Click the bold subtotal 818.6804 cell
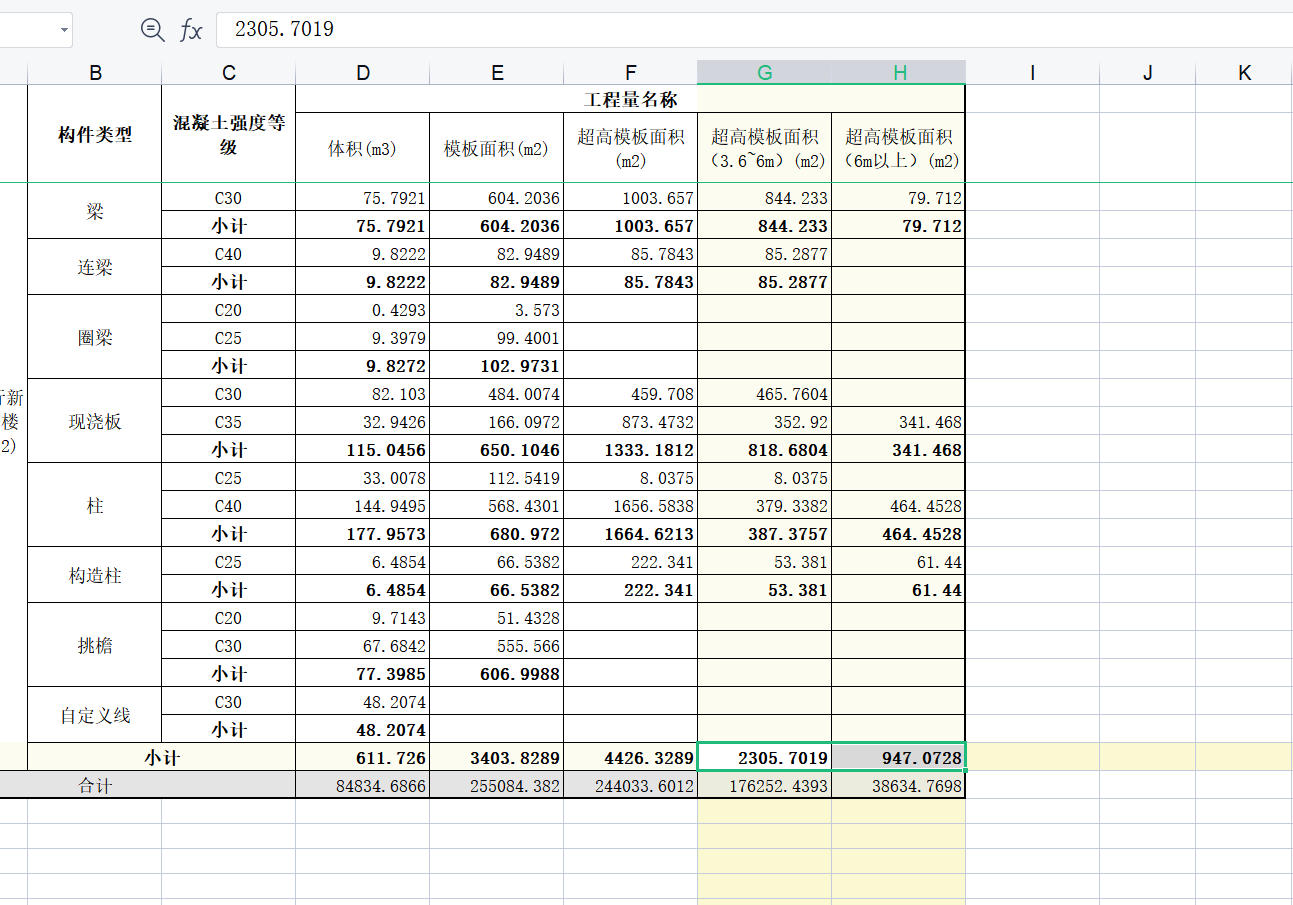The height and width of the screenshot is (905, 1293). (765, 450)
